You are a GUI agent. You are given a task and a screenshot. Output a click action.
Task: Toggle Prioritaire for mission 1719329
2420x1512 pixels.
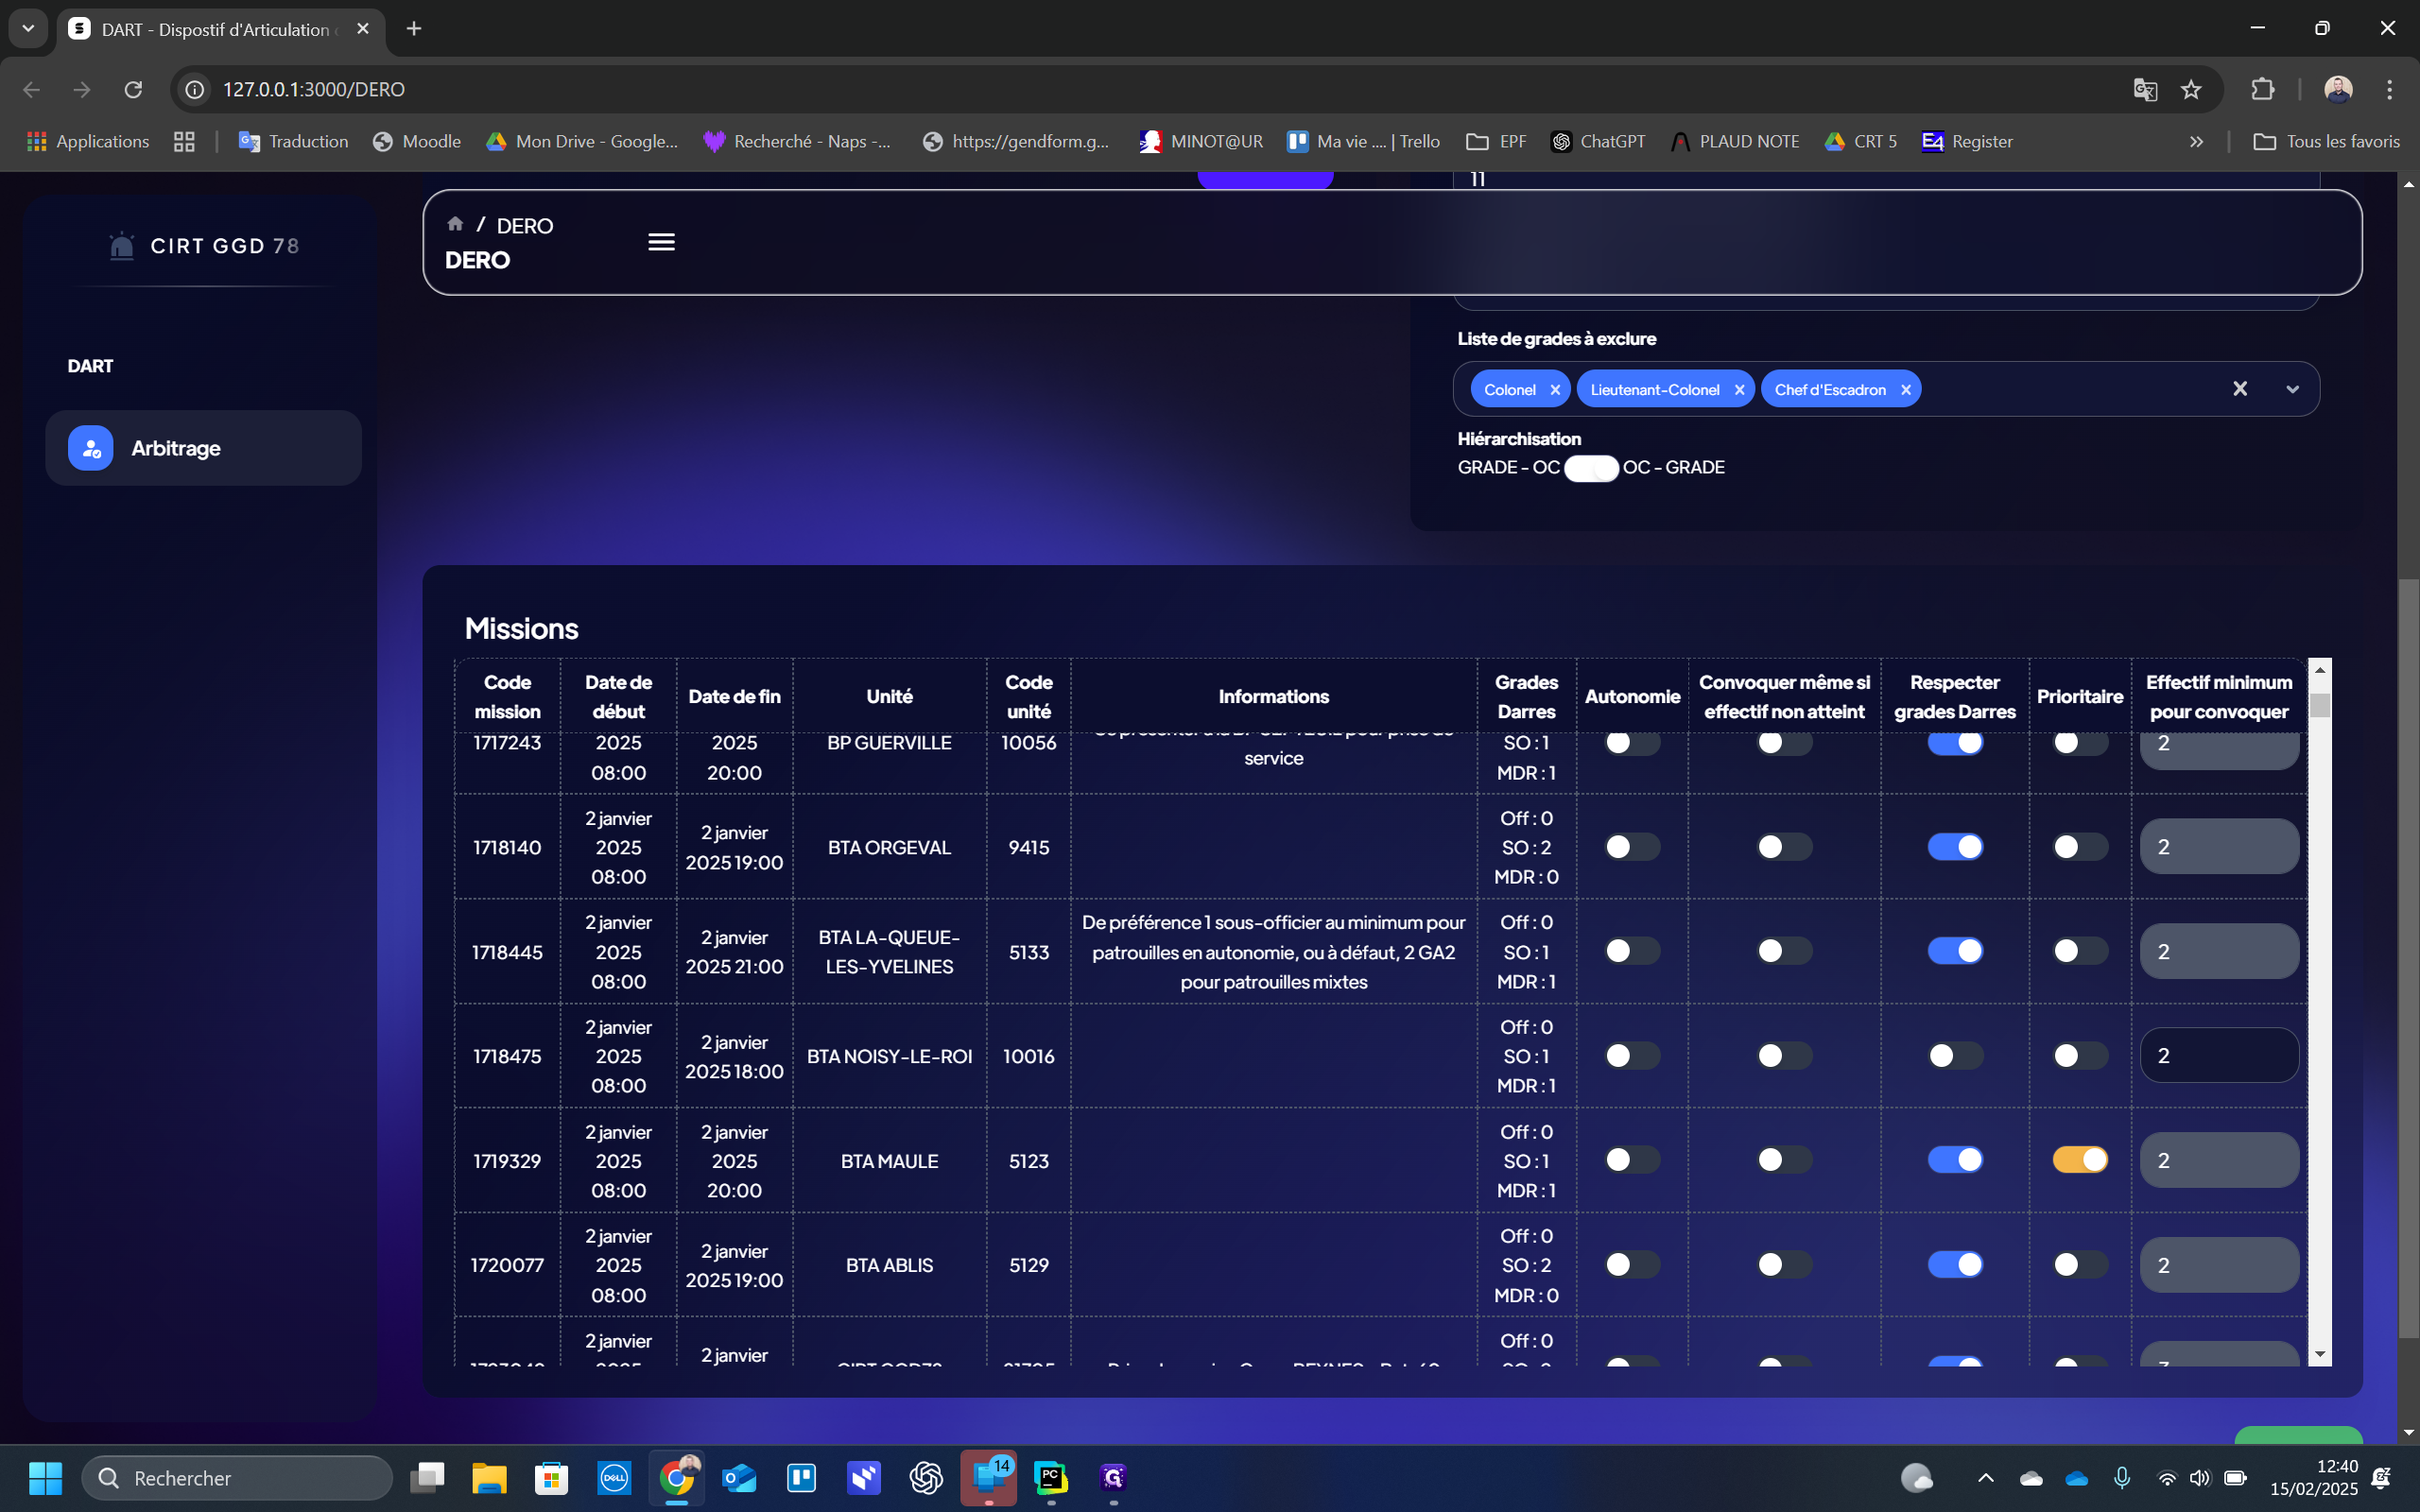click(2080, 1160)
